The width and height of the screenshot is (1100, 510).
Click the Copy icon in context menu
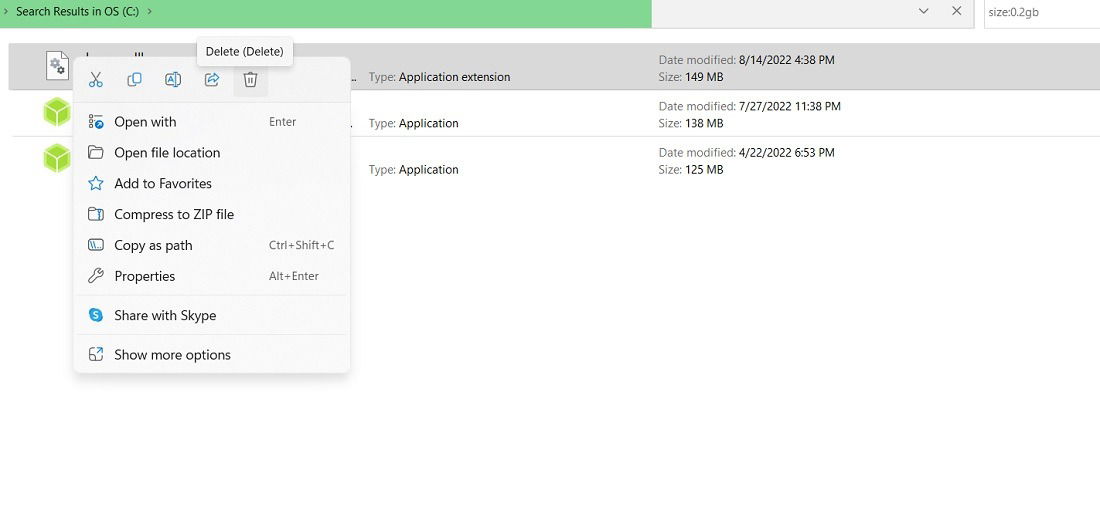(135, 80)
